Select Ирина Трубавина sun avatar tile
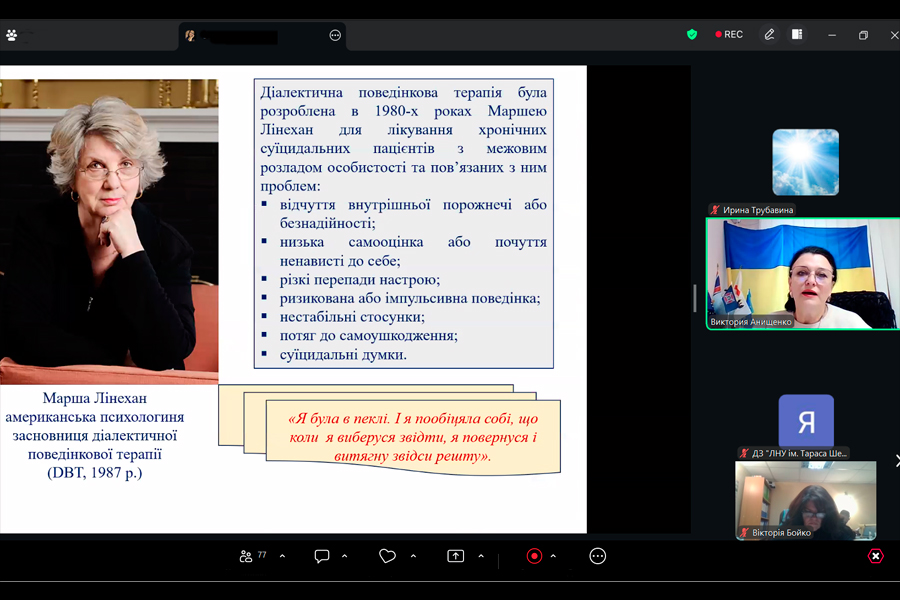The height and width of the screenshot is (600, 900). point(805,162)
